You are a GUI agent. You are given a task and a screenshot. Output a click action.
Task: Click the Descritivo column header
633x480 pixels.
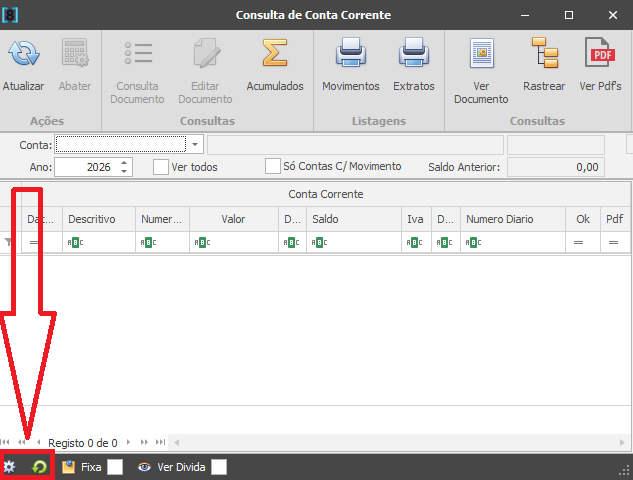point(92,219)
